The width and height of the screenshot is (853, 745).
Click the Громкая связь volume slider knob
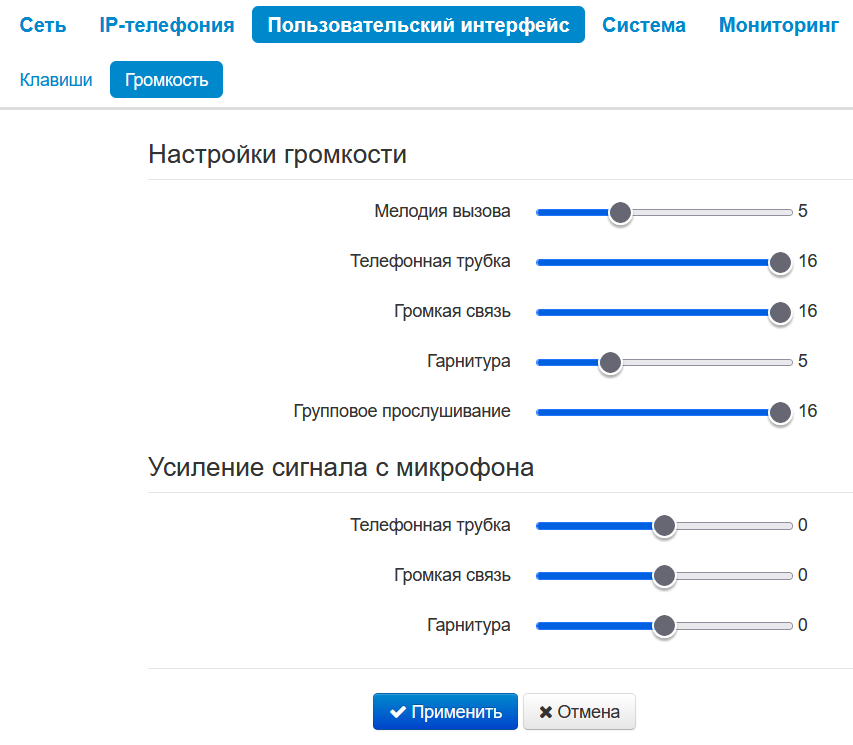780,312
